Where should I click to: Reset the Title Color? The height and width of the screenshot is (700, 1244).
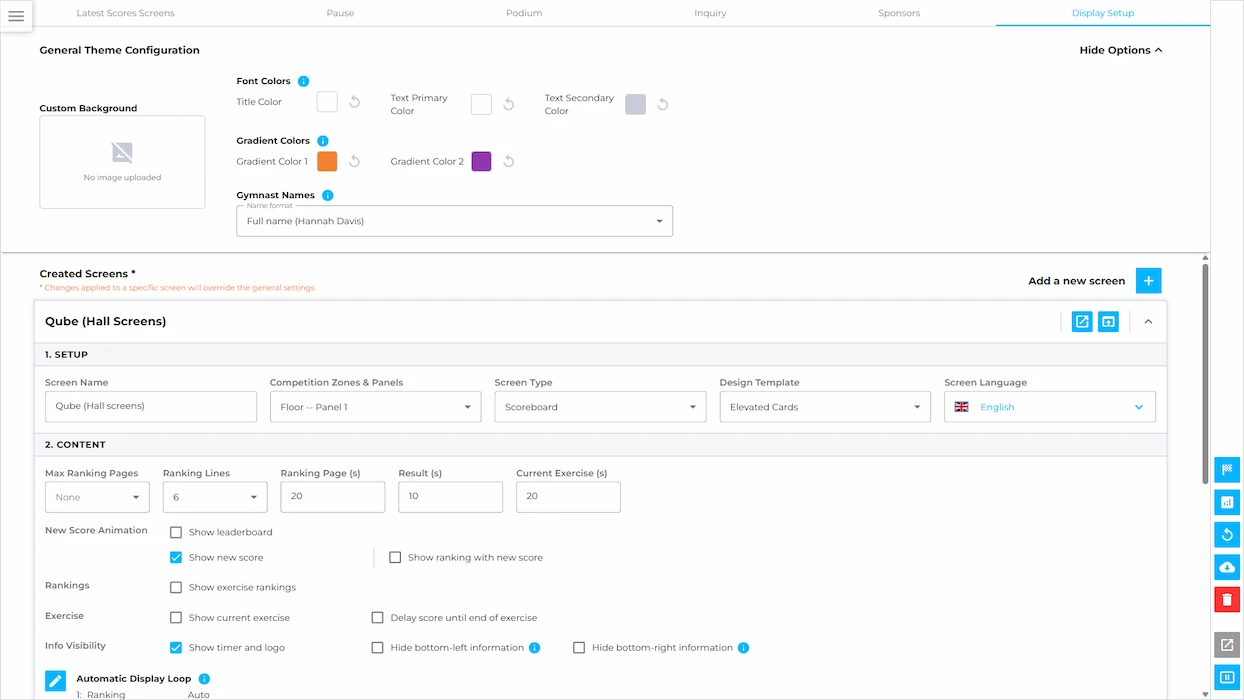(x=355, y=103)
